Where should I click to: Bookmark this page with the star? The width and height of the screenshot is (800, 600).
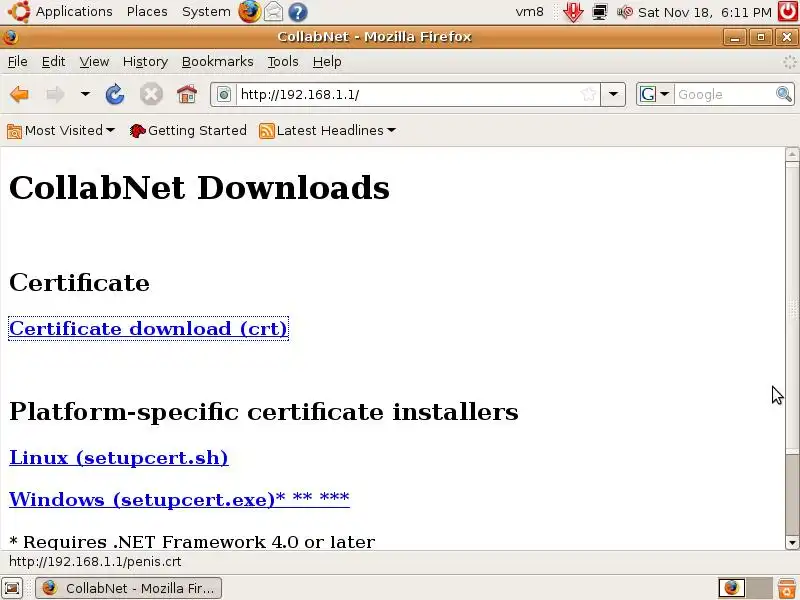pos(588,94)
